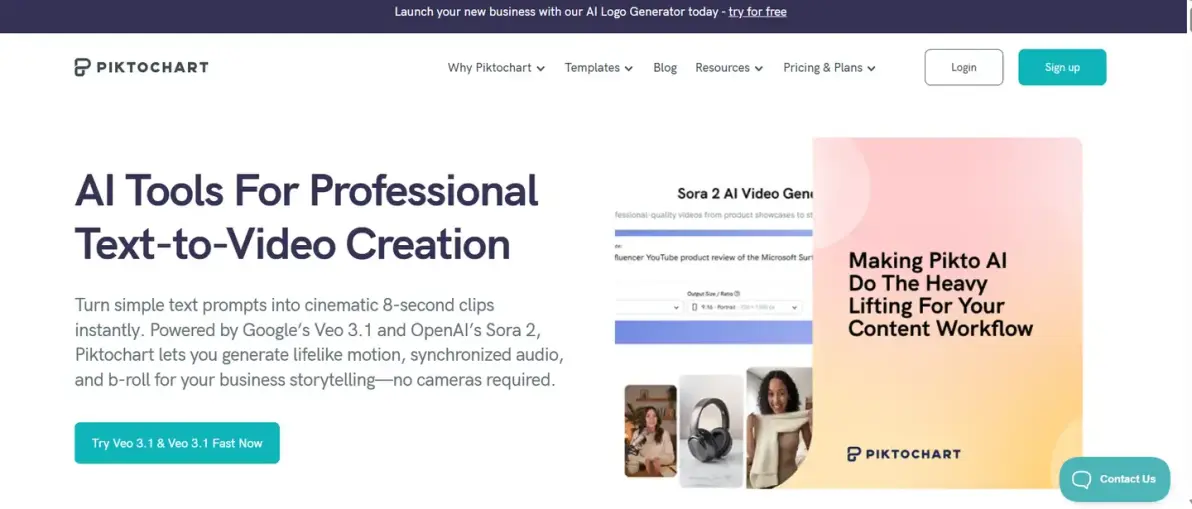1192x509 pixels.
Task: Click the 'Sora 2 AI Video Gen' heading
Action: pyautogui.click(x=745, y=194)
